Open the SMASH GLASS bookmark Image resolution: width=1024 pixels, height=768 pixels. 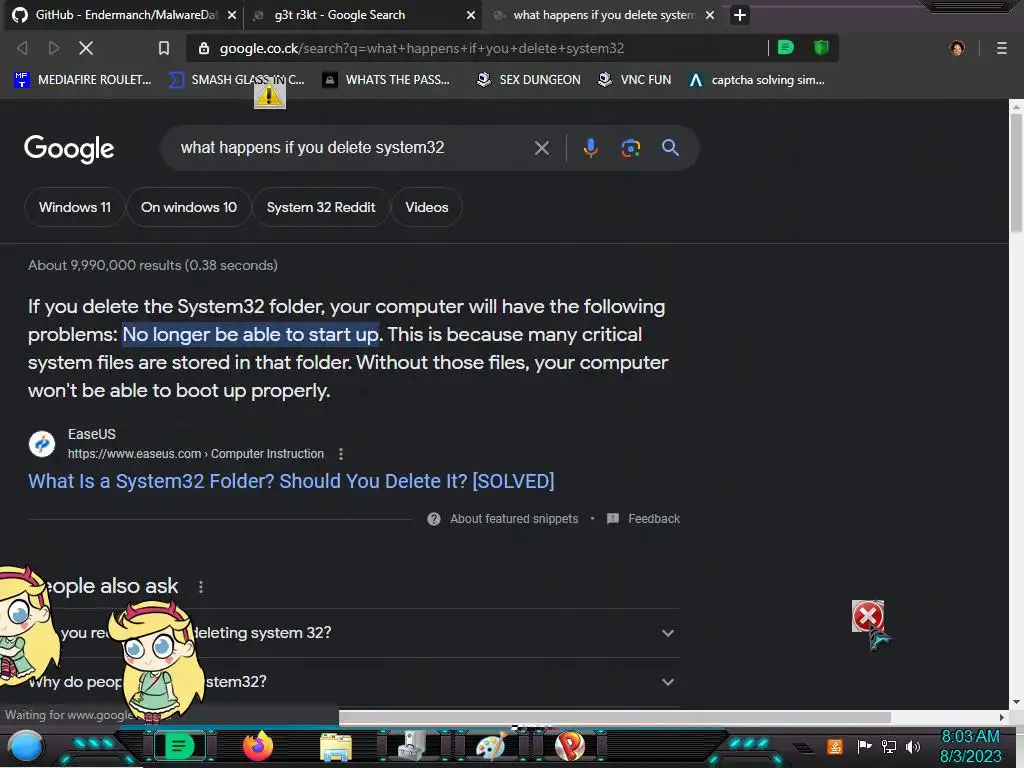click(237, 80)
